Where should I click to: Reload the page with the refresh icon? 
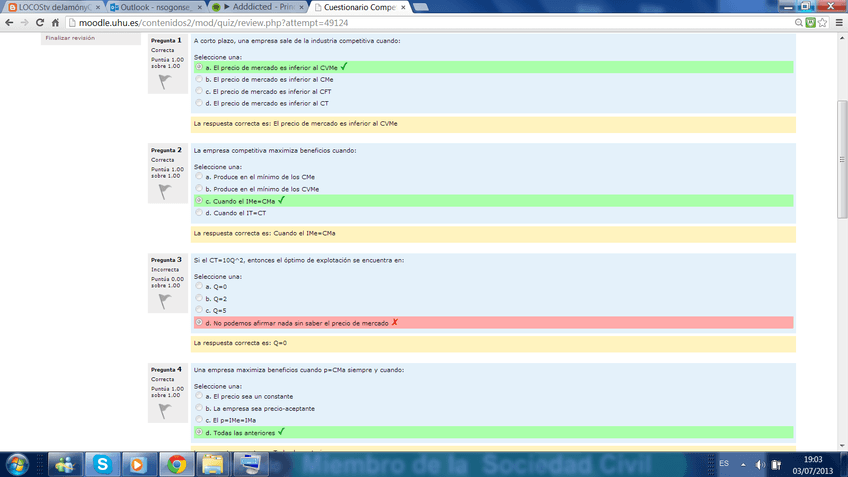click(39, 23)
